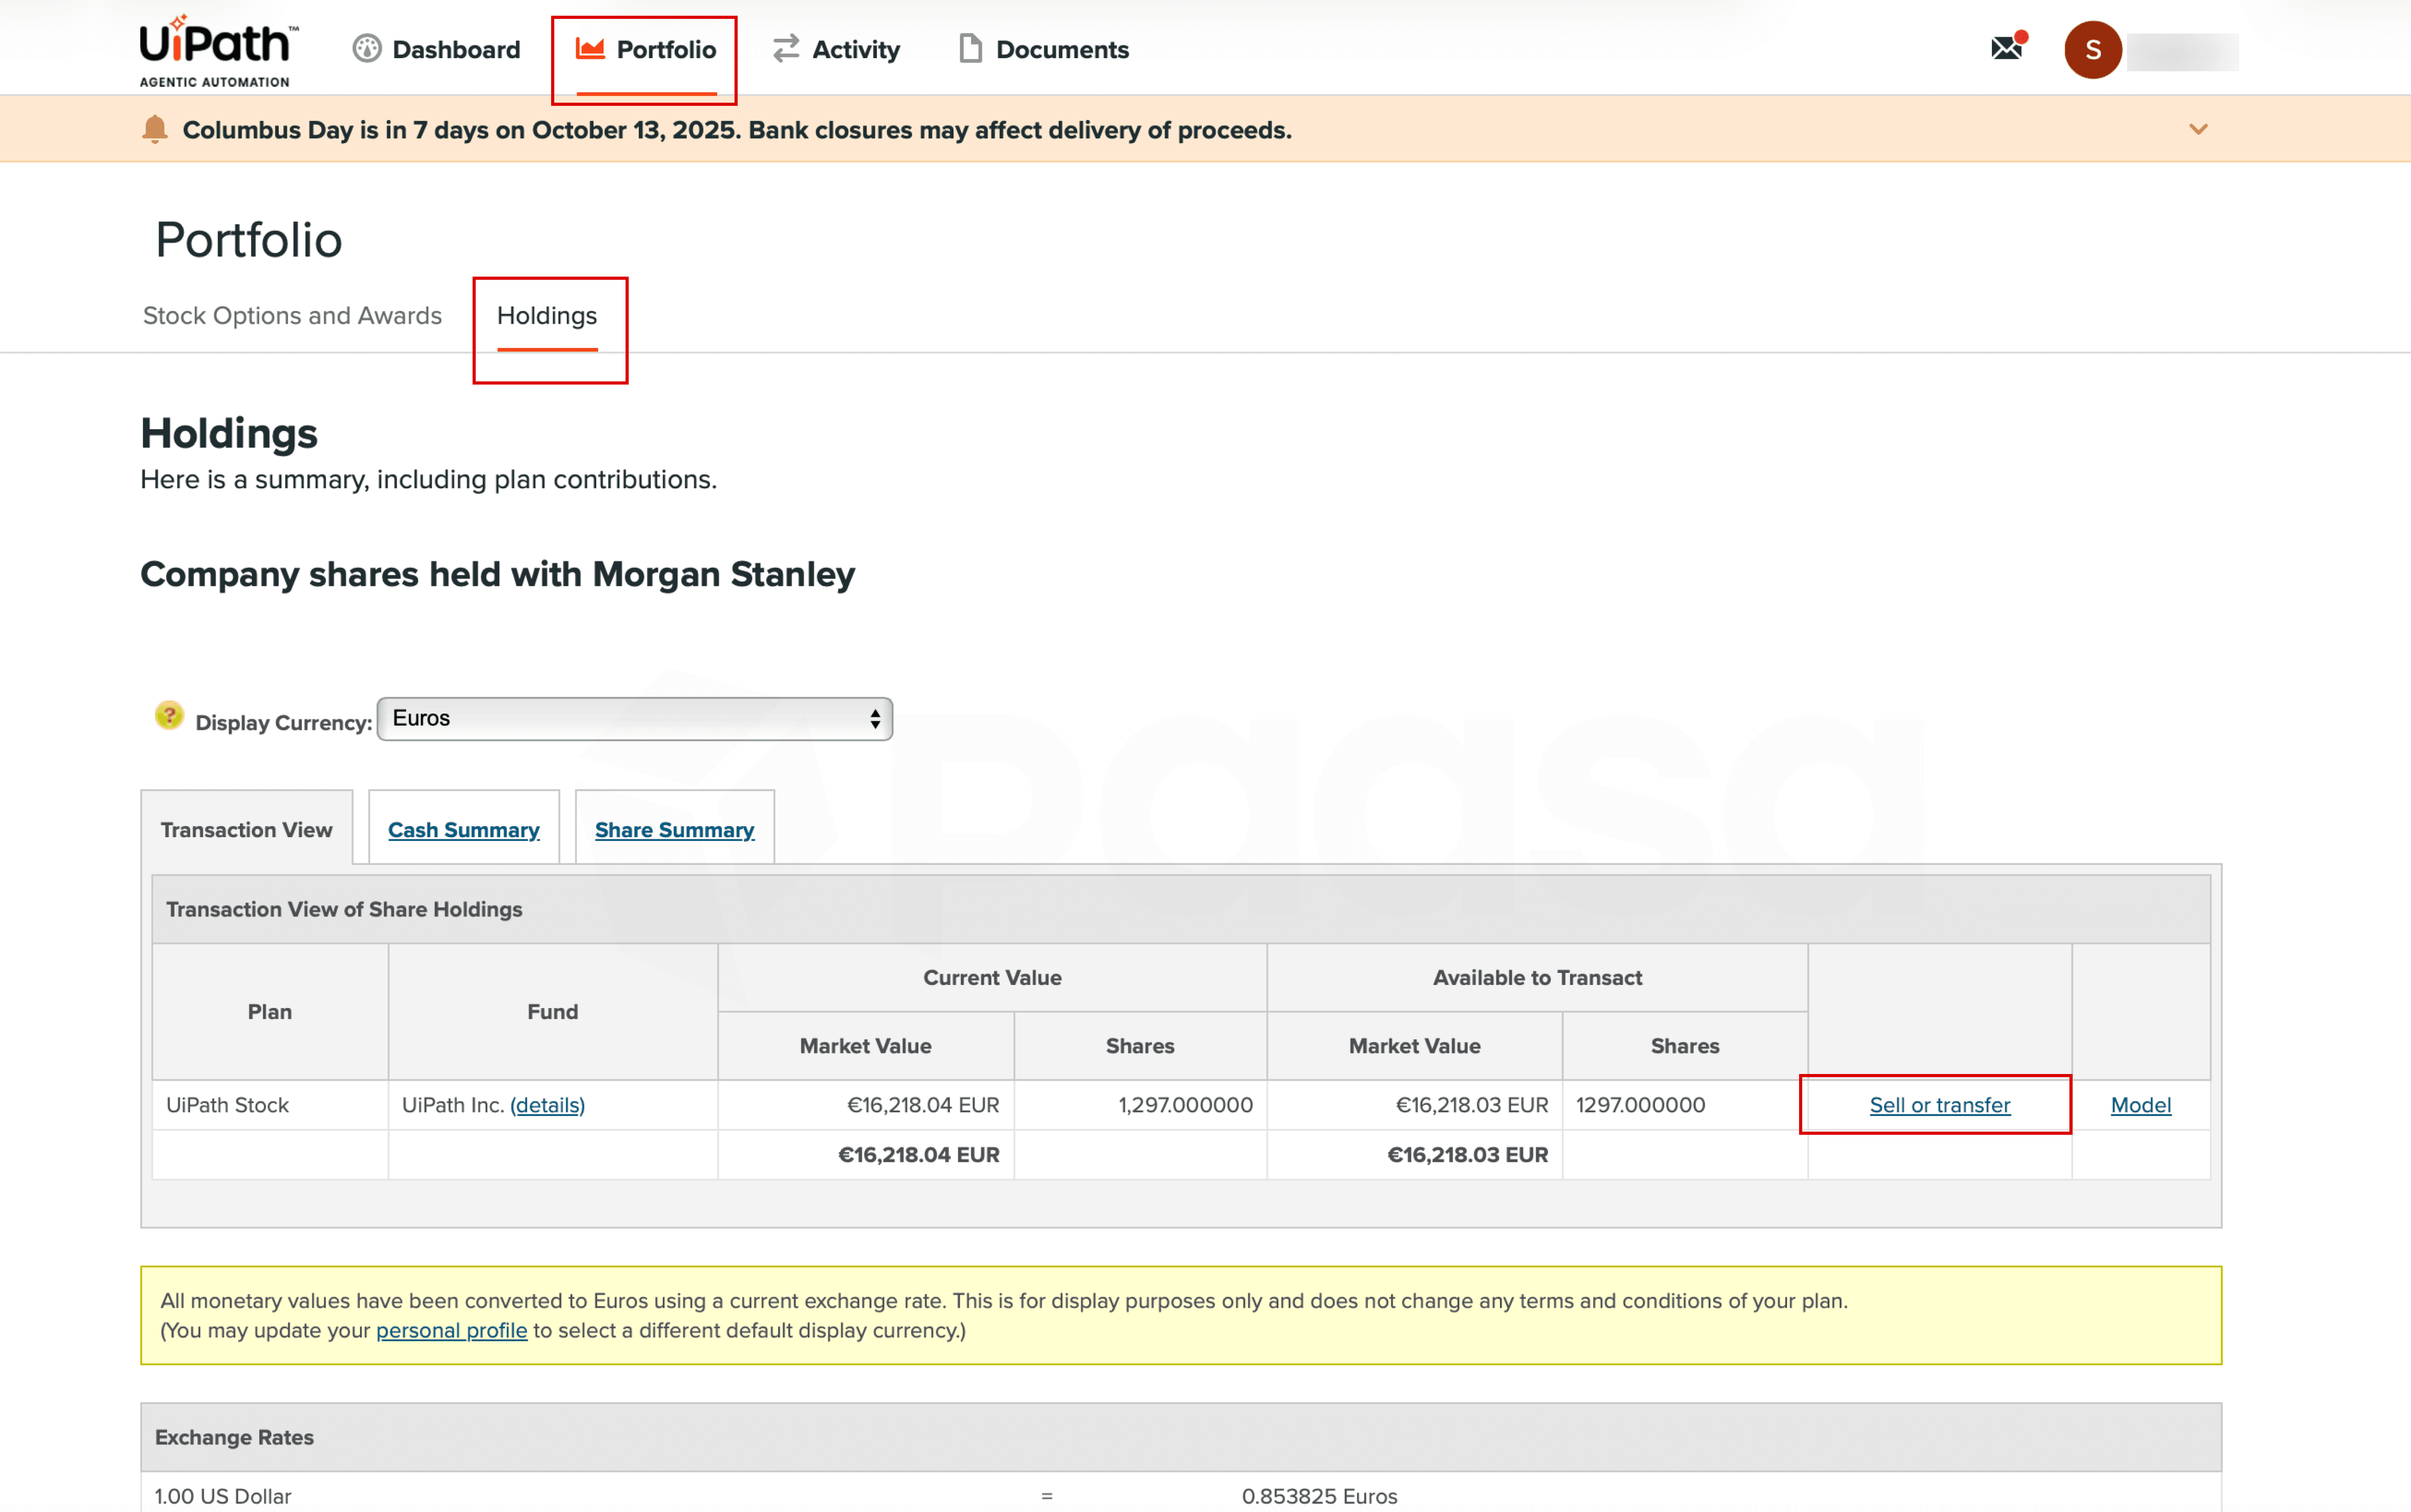The width and height of the screenshot is (2411, 1512).
Task: Click the Activity arrows icon
Action: pyautogui.click(x=786, y=49)
